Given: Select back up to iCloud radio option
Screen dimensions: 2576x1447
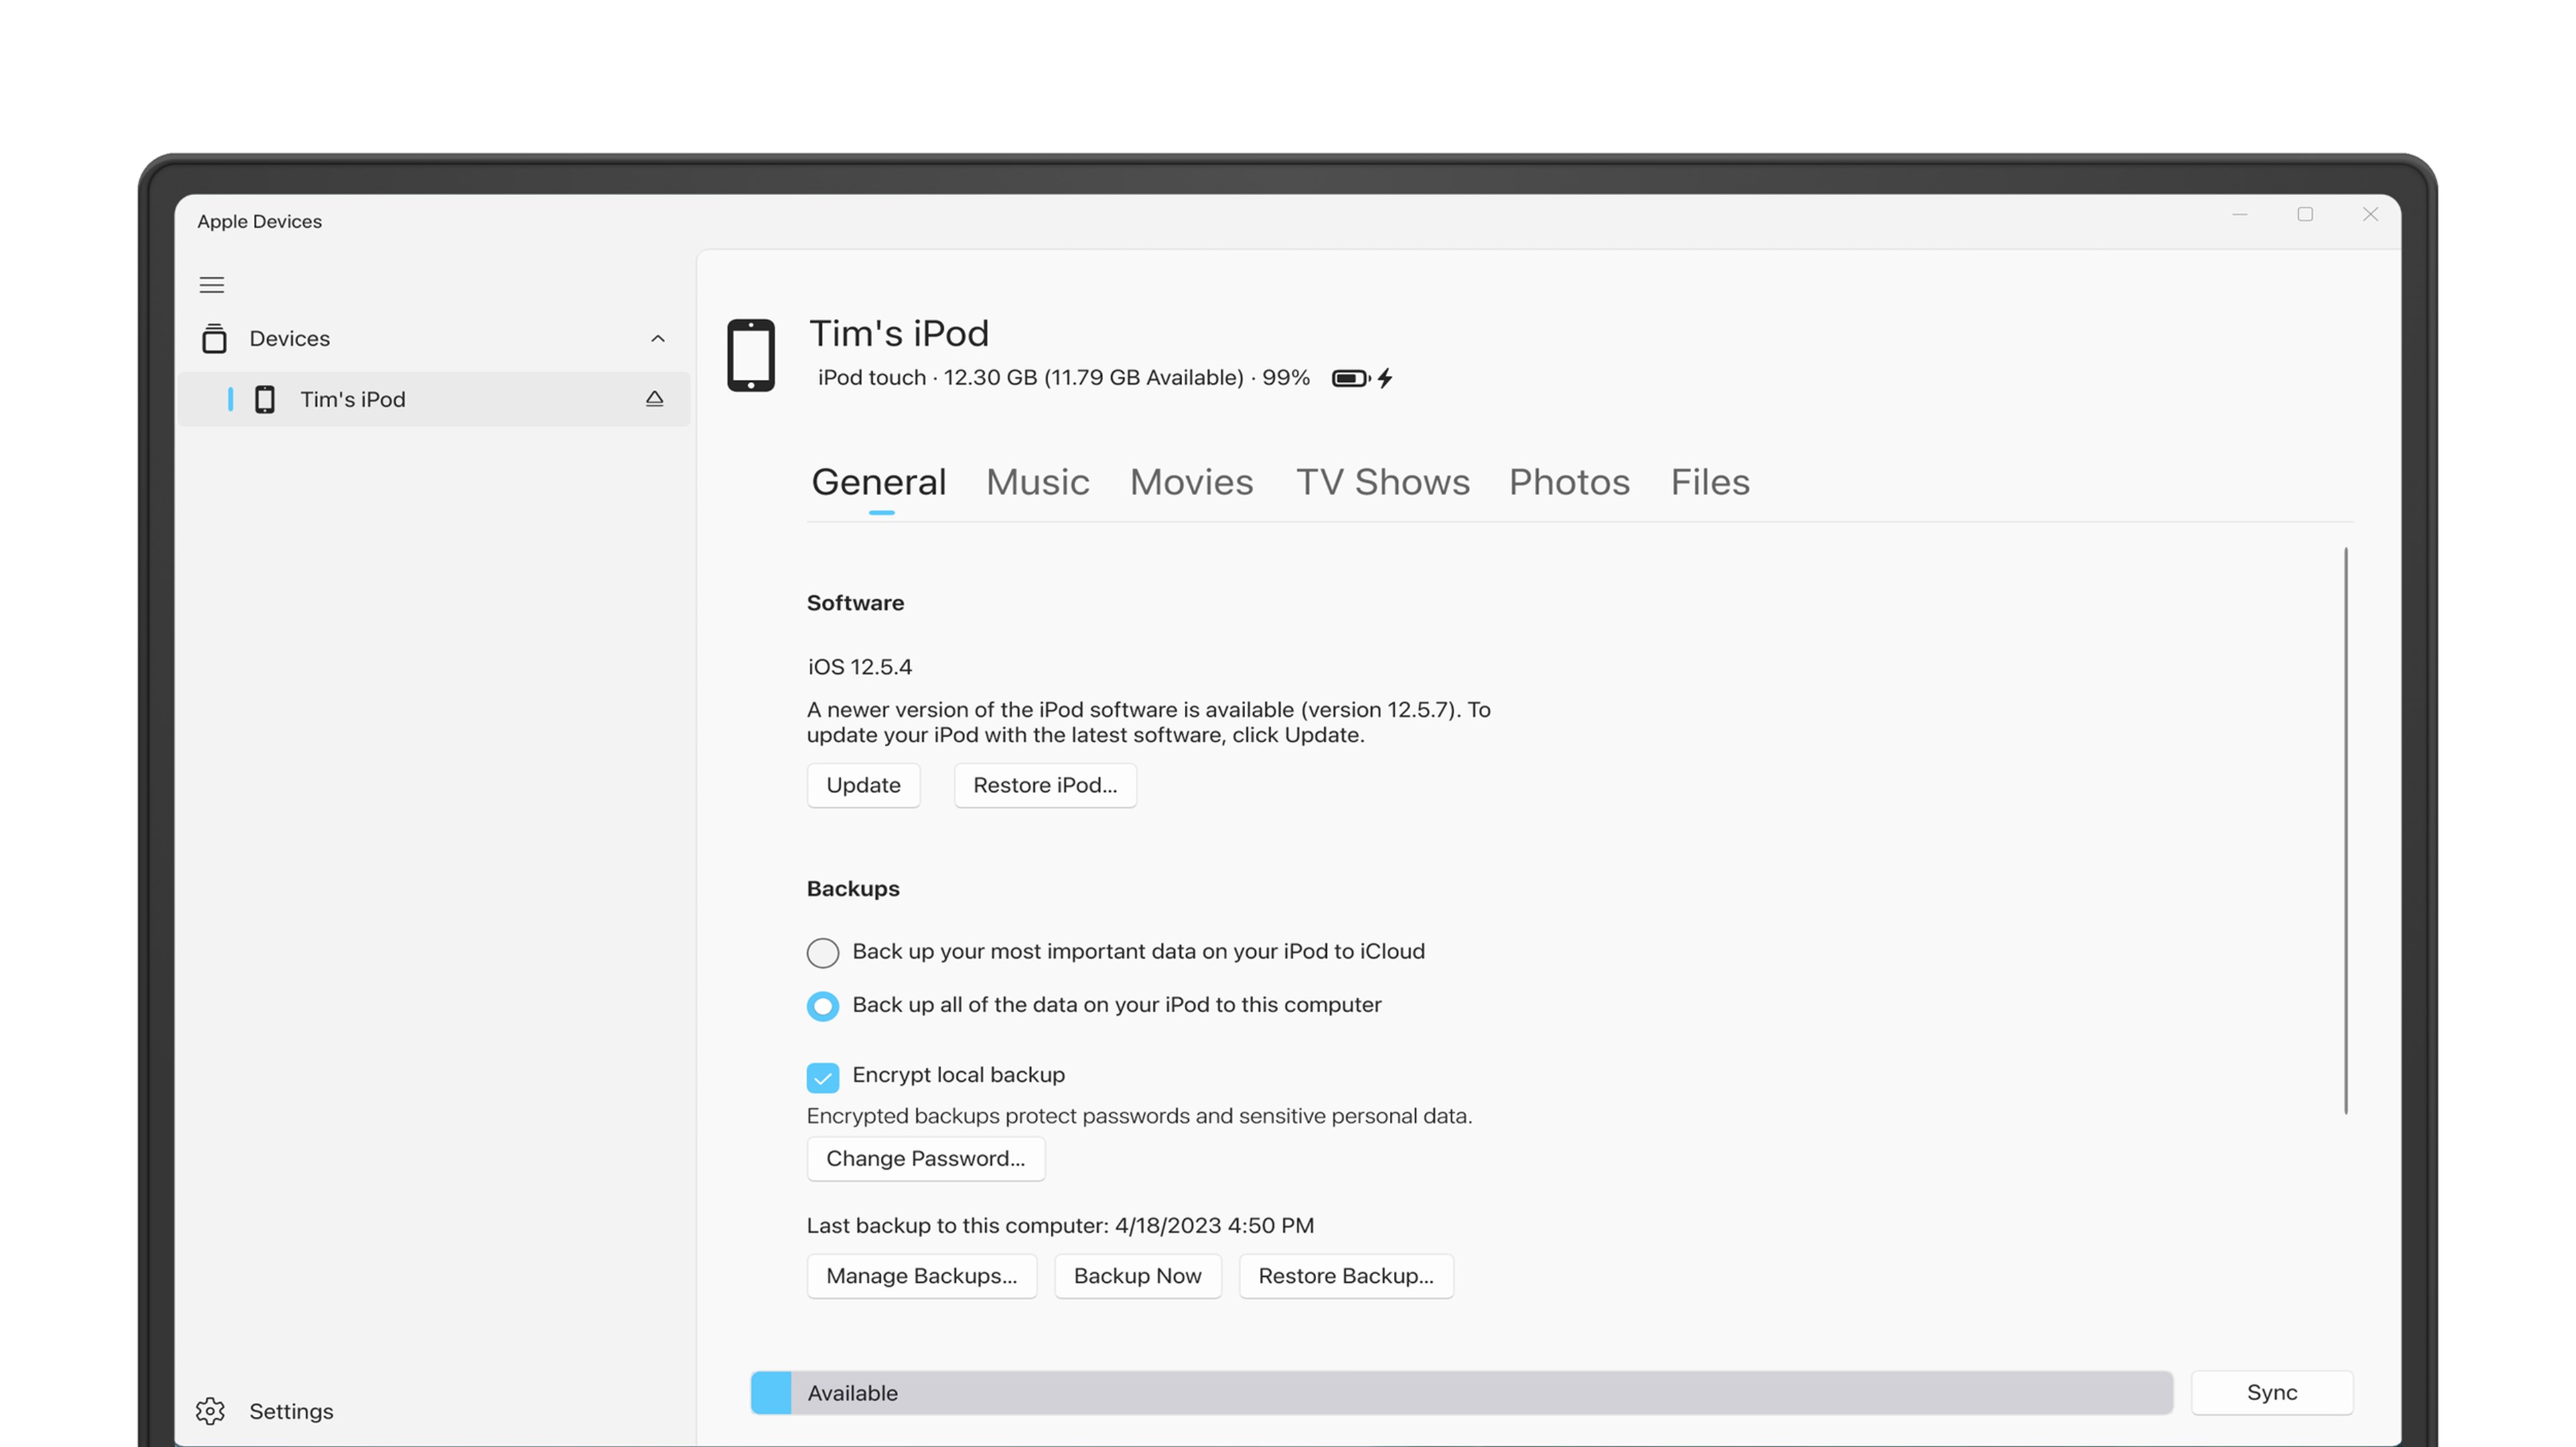Looking at the screenshot, I should pyautogui.click(x=823, y=952).
